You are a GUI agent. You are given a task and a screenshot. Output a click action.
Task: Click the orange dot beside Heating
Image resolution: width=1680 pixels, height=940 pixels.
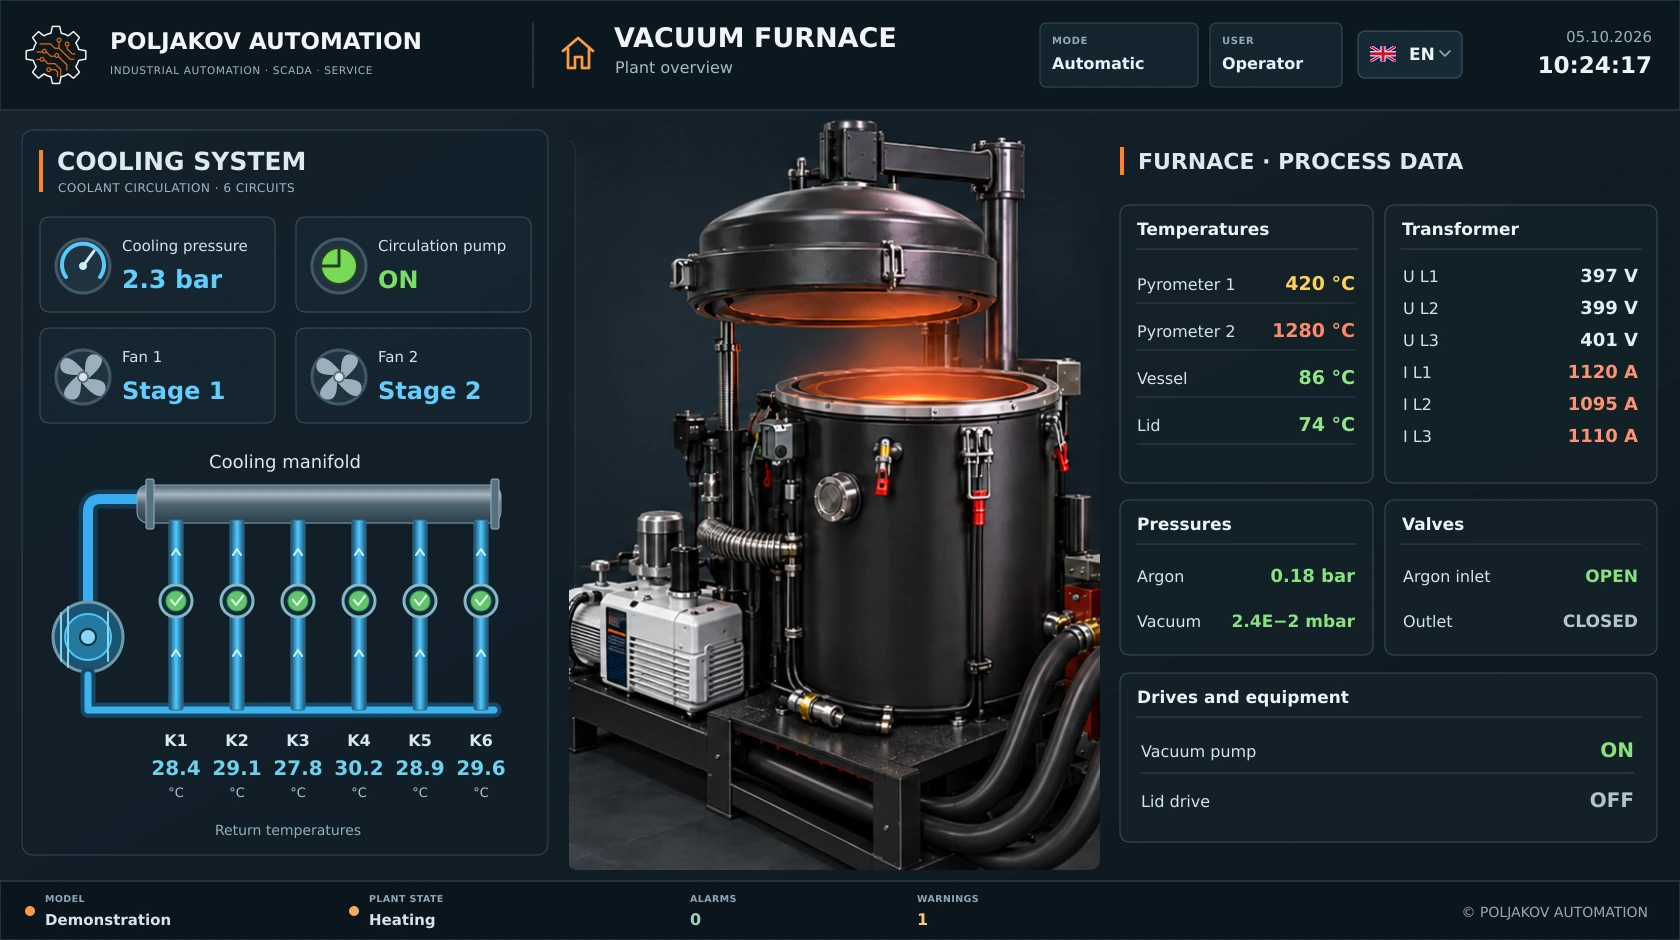[x=354, y=911]
